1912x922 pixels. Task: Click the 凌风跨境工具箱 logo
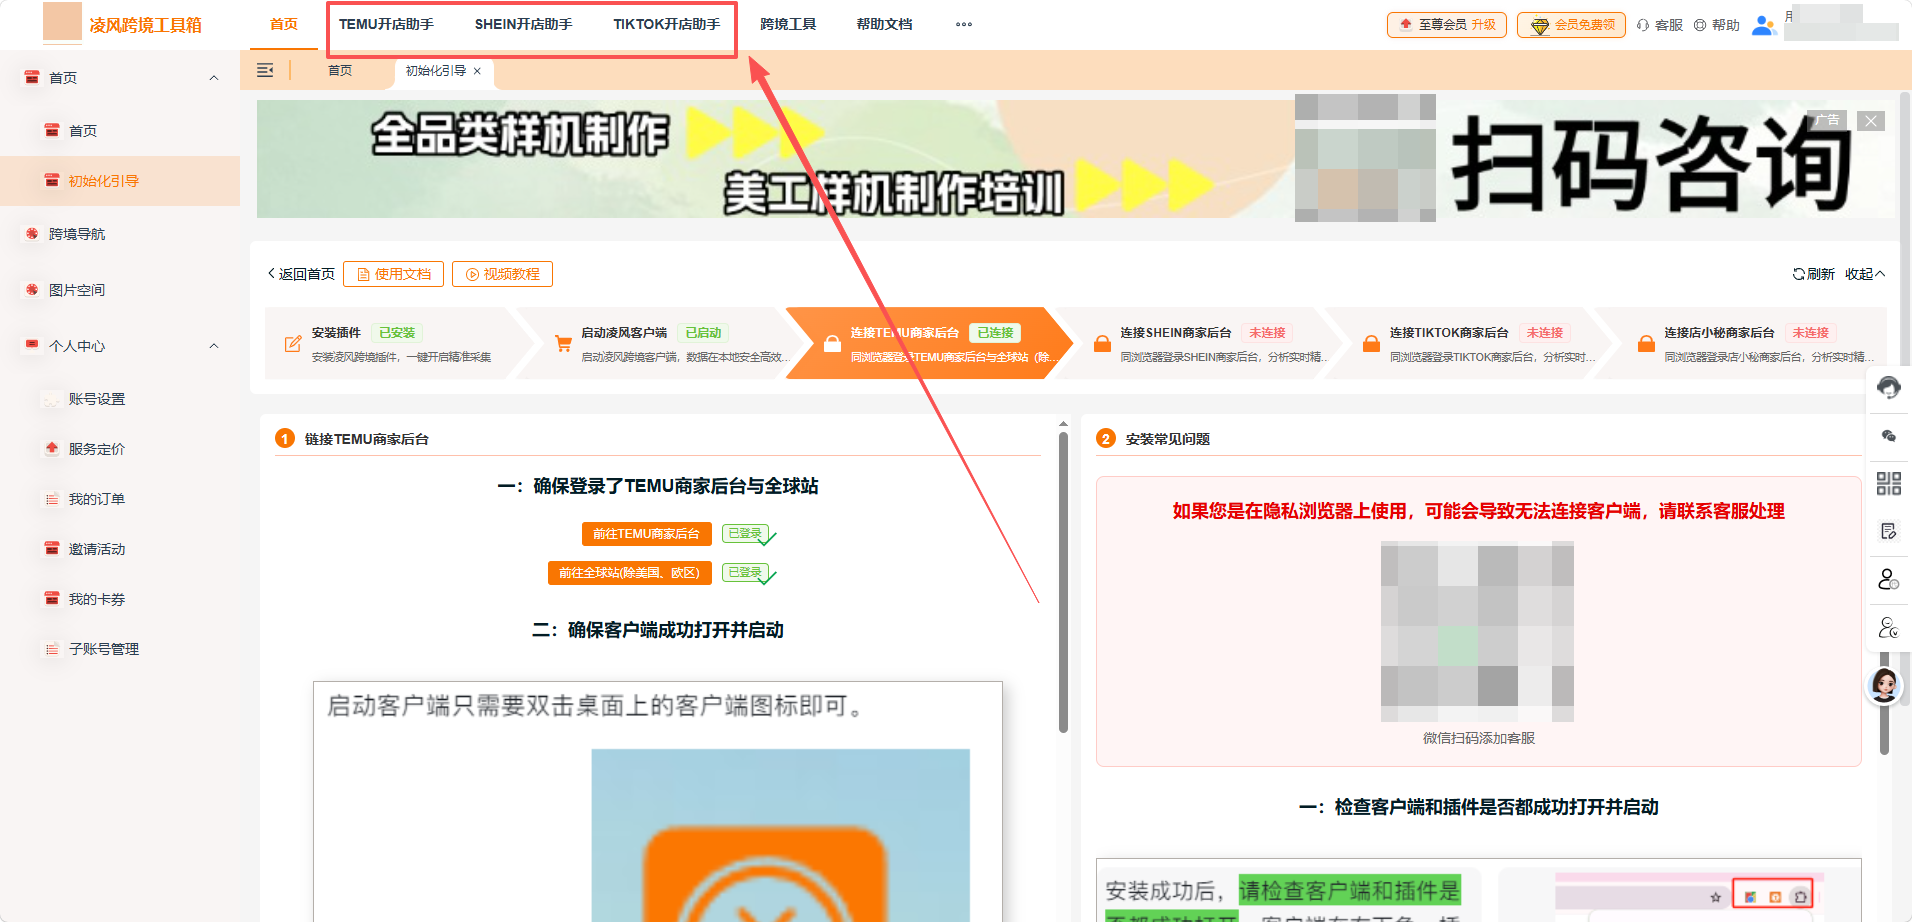coord(123,24)
